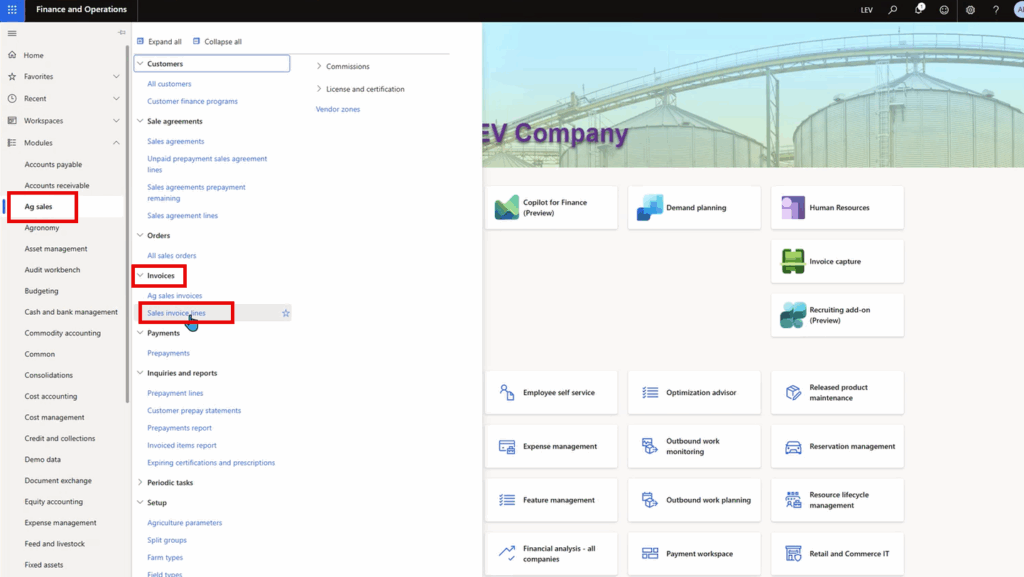
Task: Select Commodity accounting module
Action: (x=63, y=333)
